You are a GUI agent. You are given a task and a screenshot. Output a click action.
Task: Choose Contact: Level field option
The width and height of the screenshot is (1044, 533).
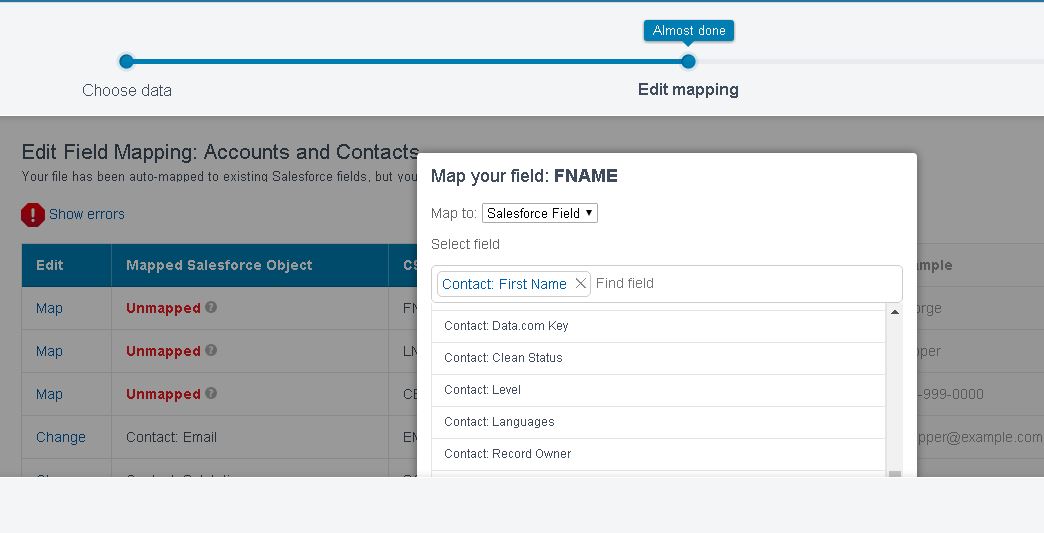click(482, 390)
